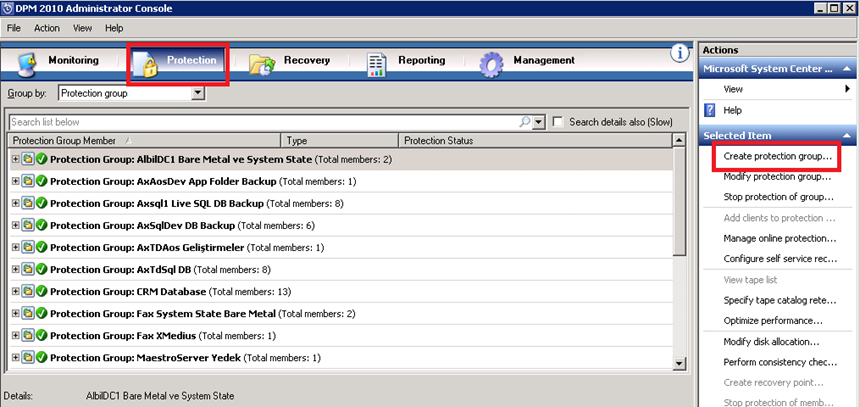Click green status icon of Fax System State Bare Metal
This screenshot has width=860, height=407.
pos(41,314)
